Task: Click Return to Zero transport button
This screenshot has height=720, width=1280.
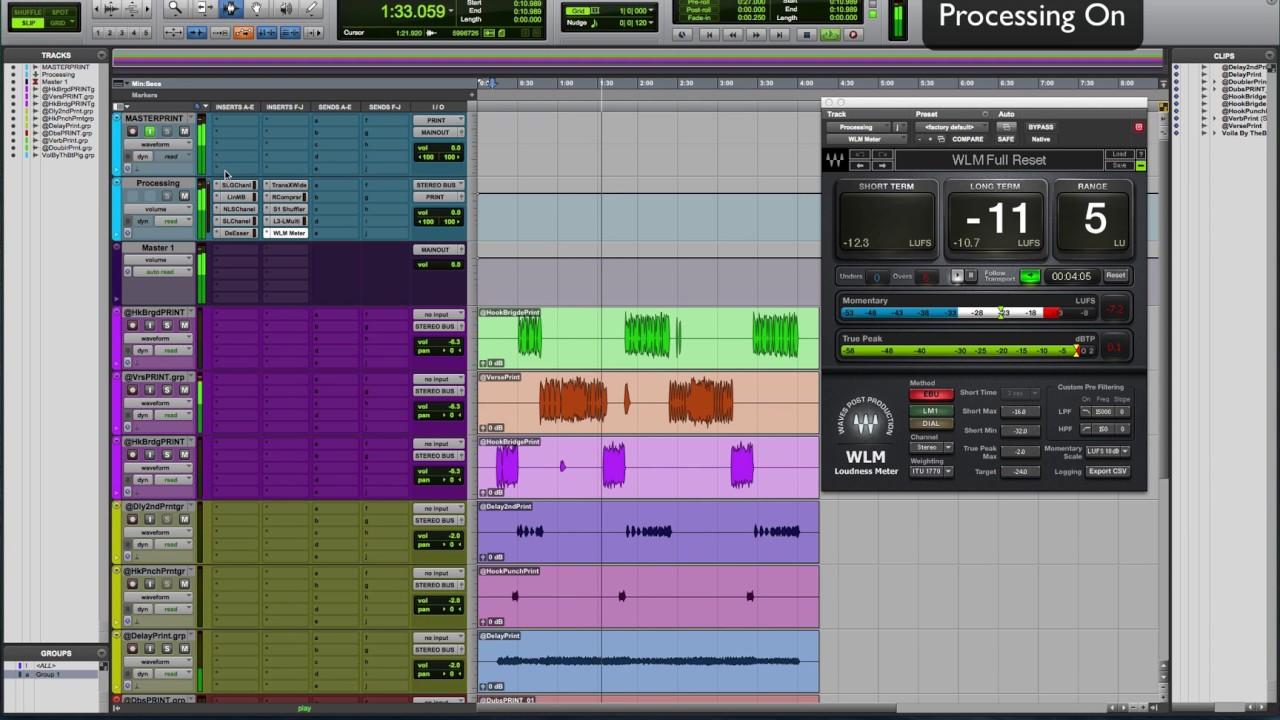Action: point(708,35)
